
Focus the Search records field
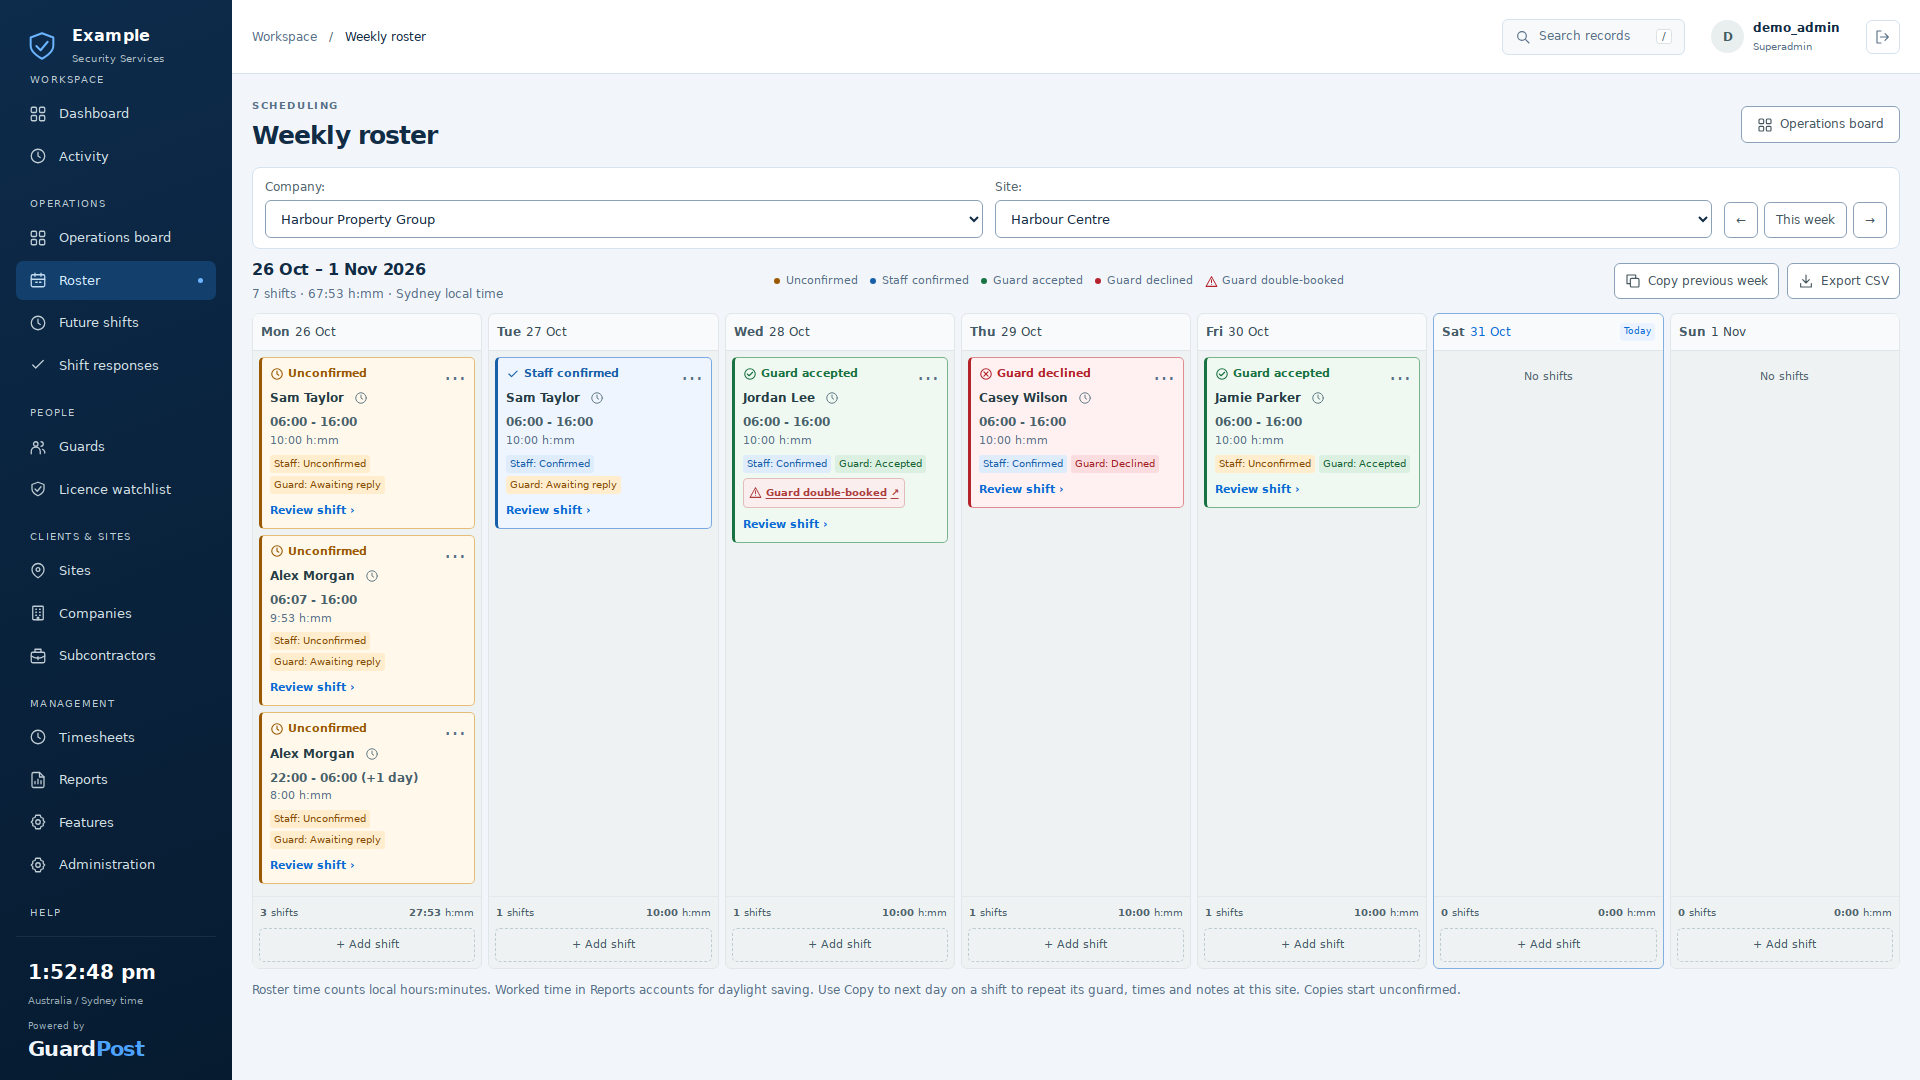1593,37
